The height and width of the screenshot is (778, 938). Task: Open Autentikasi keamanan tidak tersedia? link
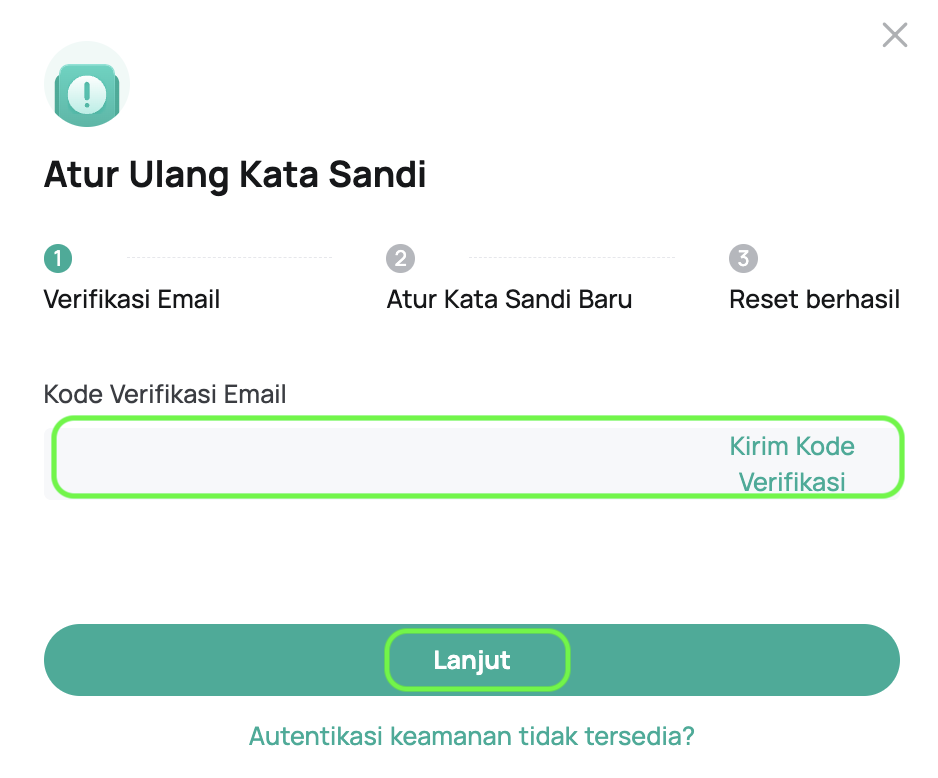(x=471, y=737)
